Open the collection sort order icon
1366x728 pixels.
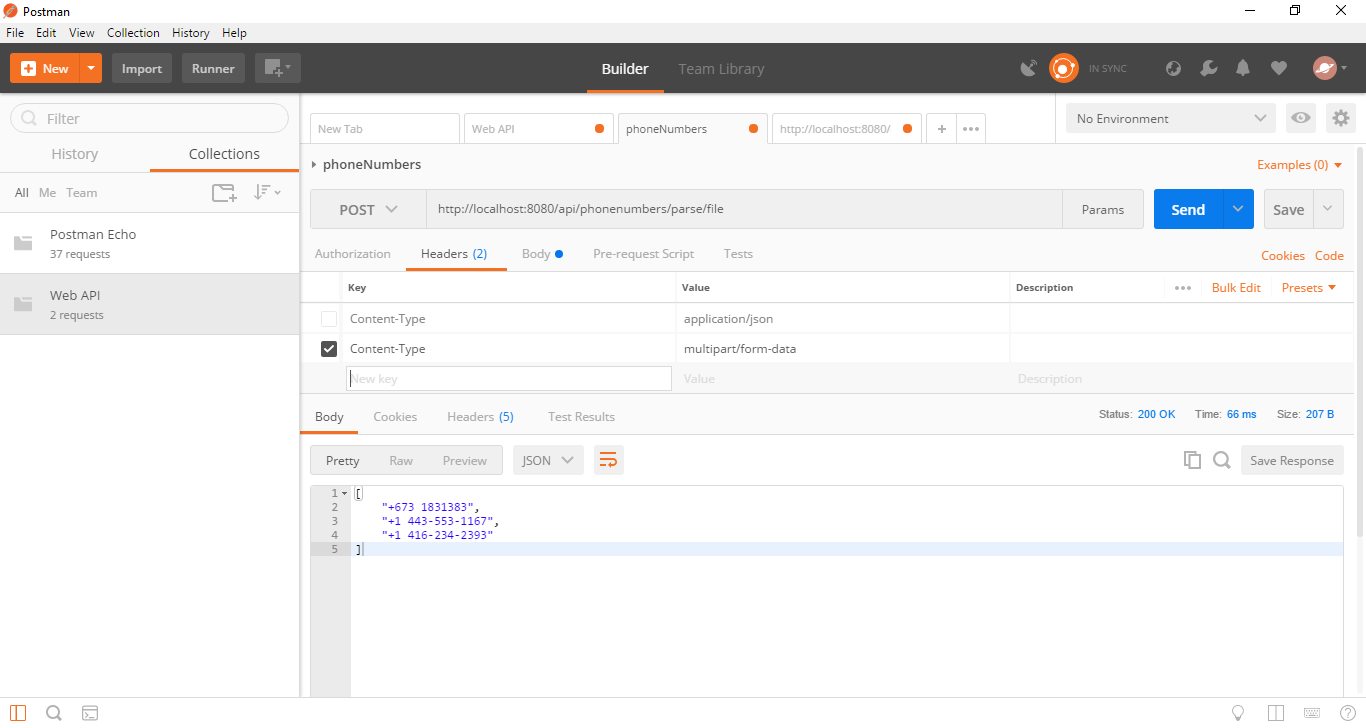point(266,192)
